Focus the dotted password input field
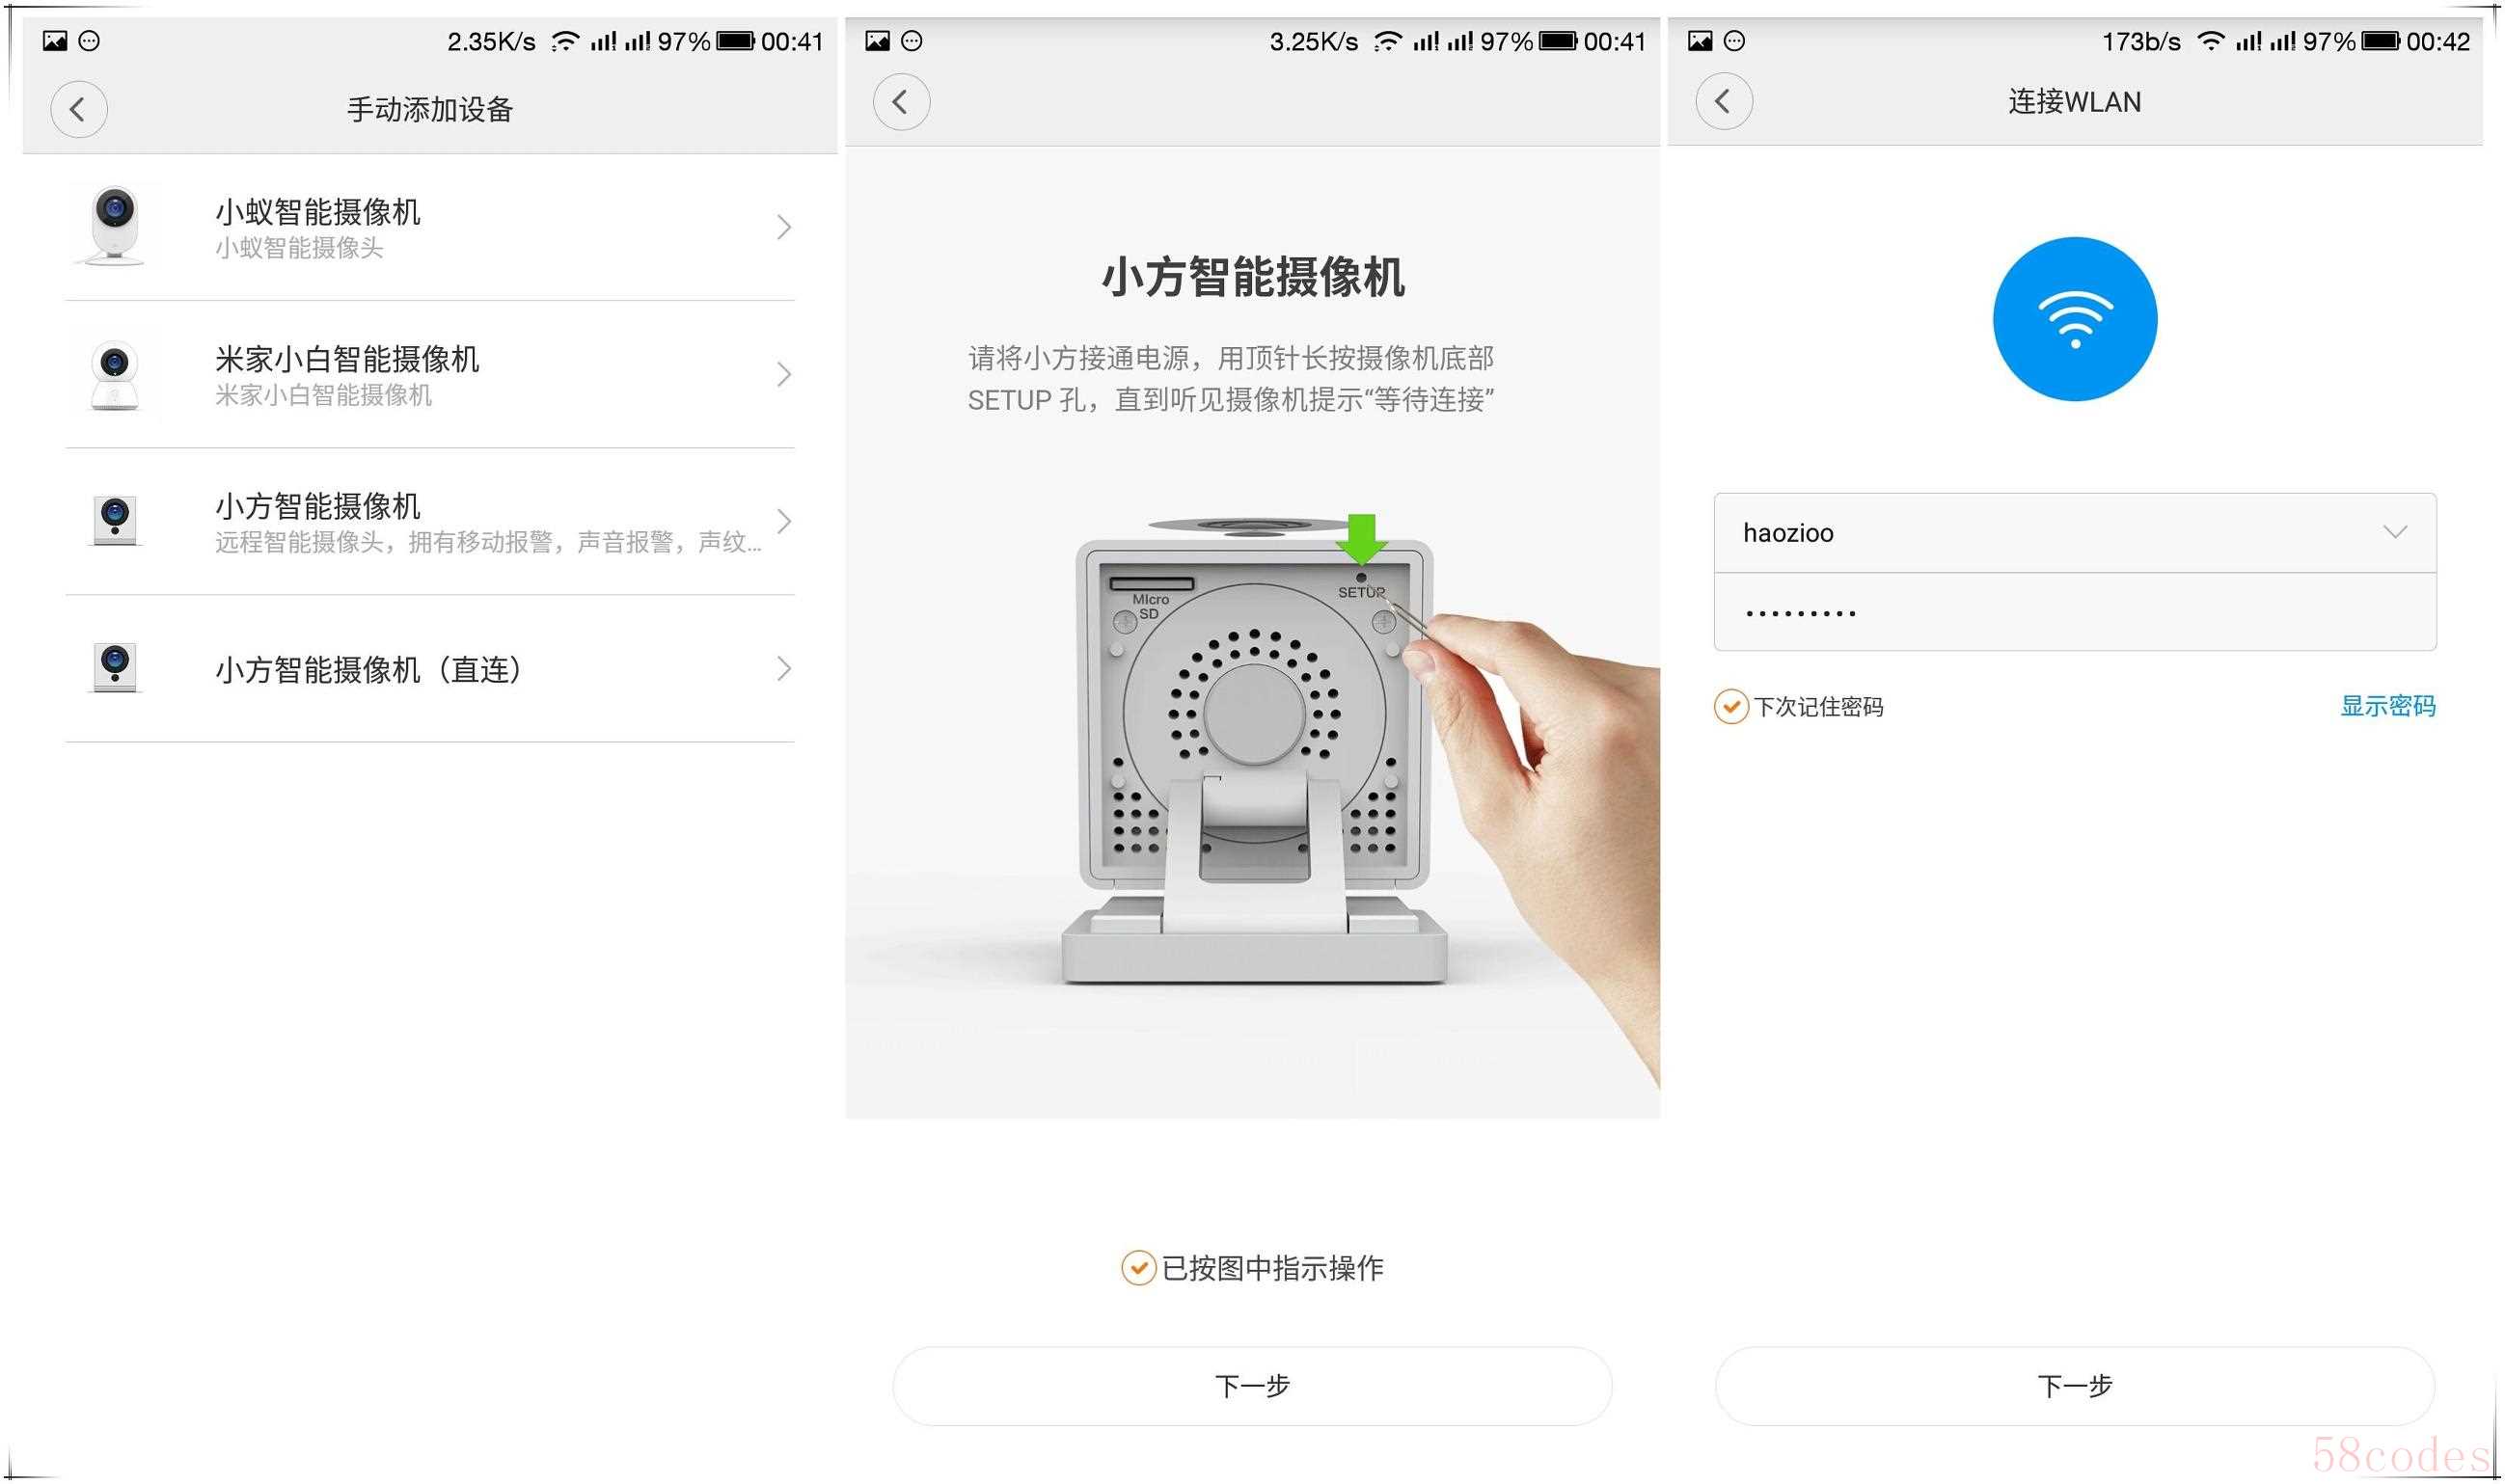 click(2075, 612)
